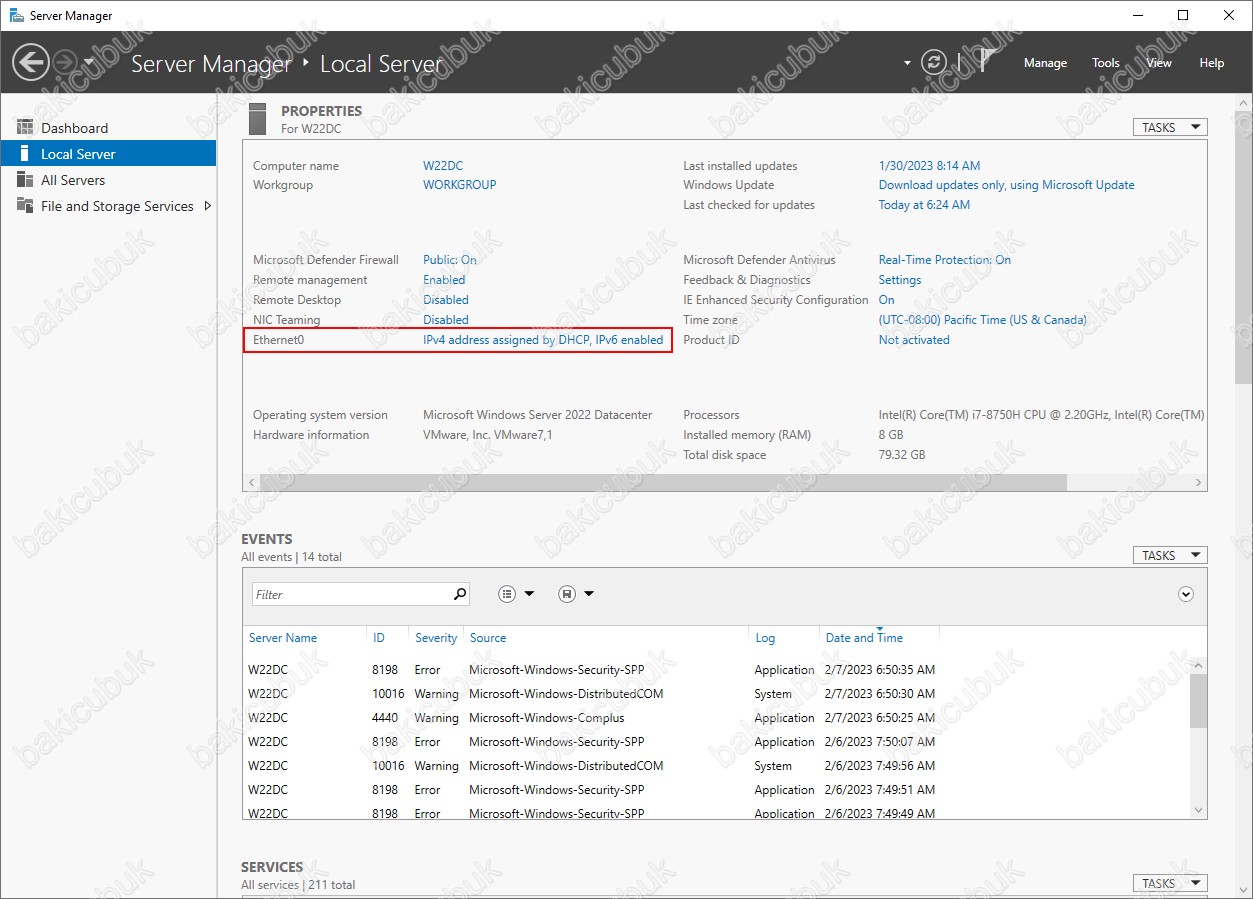Click Remote Desktop Disabled link

coord(446,300)
